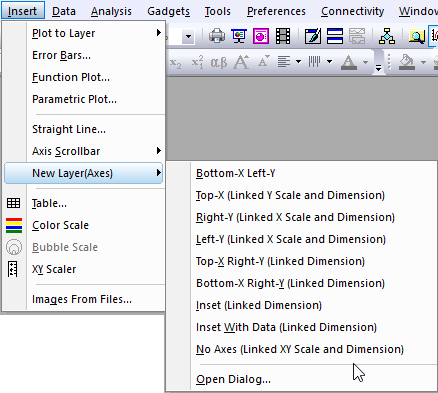This screenshot has height=393, width=438.
Task: Open the fill color dropdown arrow
Action: tap(423, 62)
